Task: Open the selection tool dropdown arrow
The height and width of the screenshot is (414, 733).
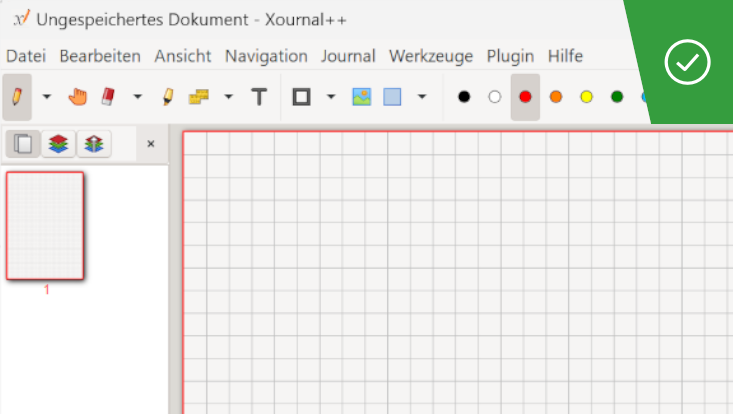Action: click(x=422, y=97)
